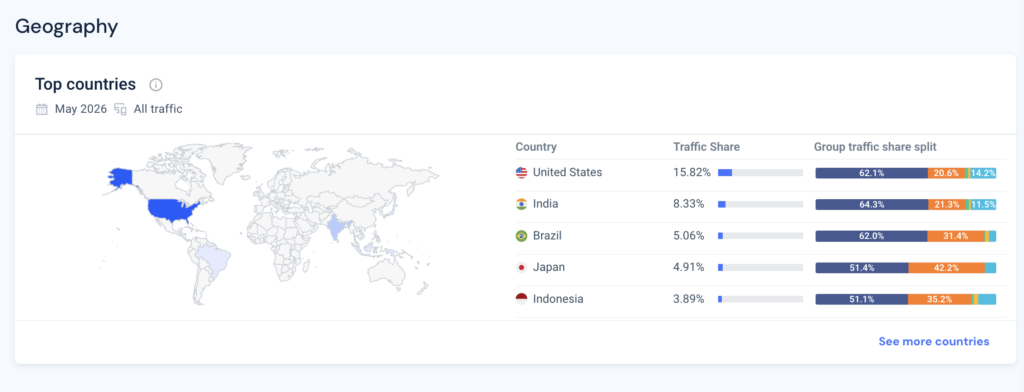Open the See more countries link

934,342
